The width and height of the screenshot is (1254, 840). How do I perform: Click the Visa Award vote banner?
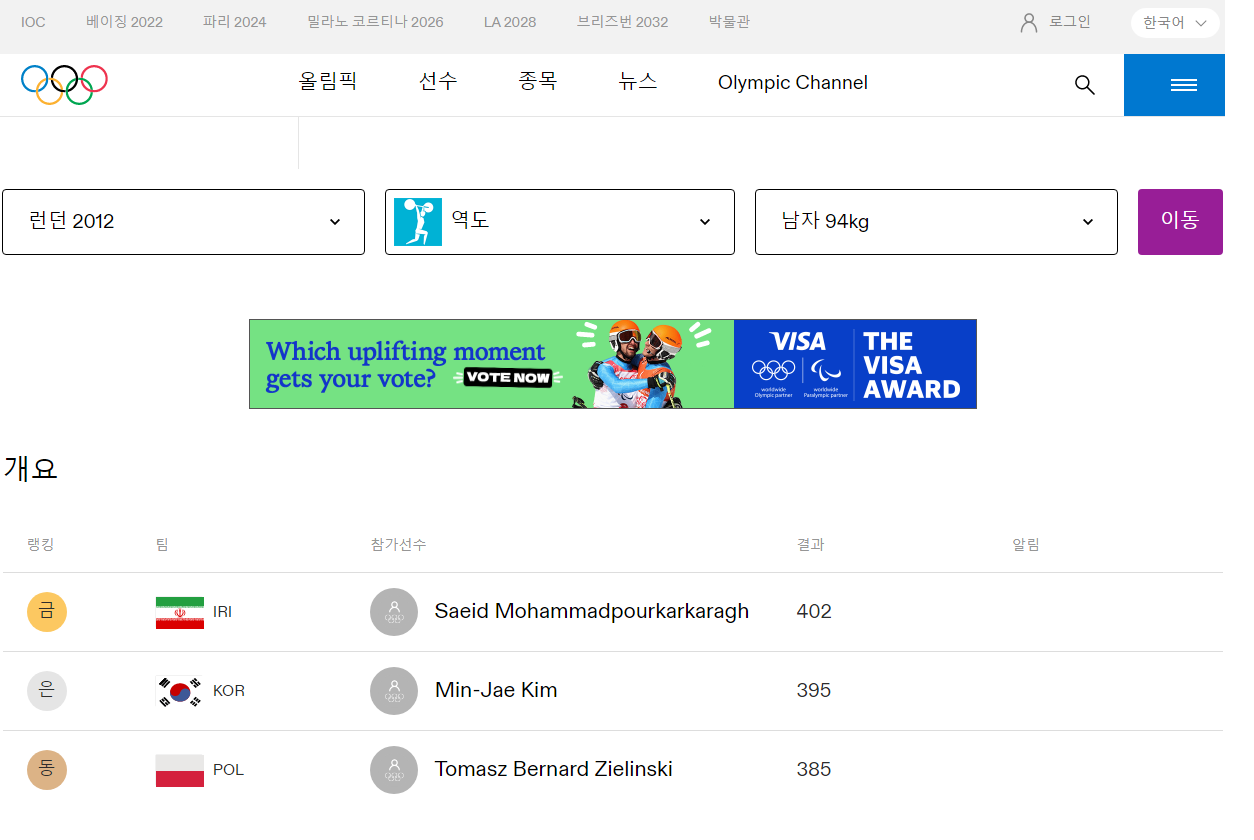pyautogui.click(x=613, y=364)
